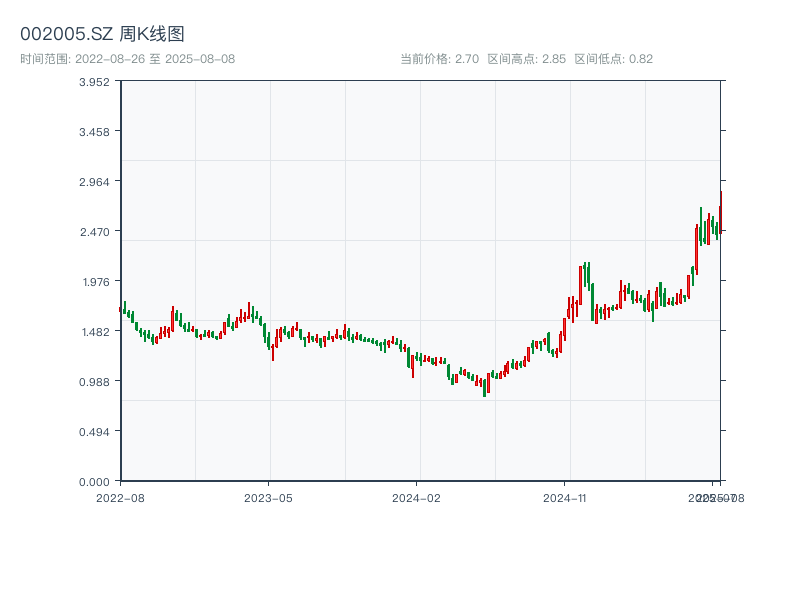The height and width of the screenshot is (600, 800).
Task: Click the 1.976 price level label
Action: tap(94, 282)
